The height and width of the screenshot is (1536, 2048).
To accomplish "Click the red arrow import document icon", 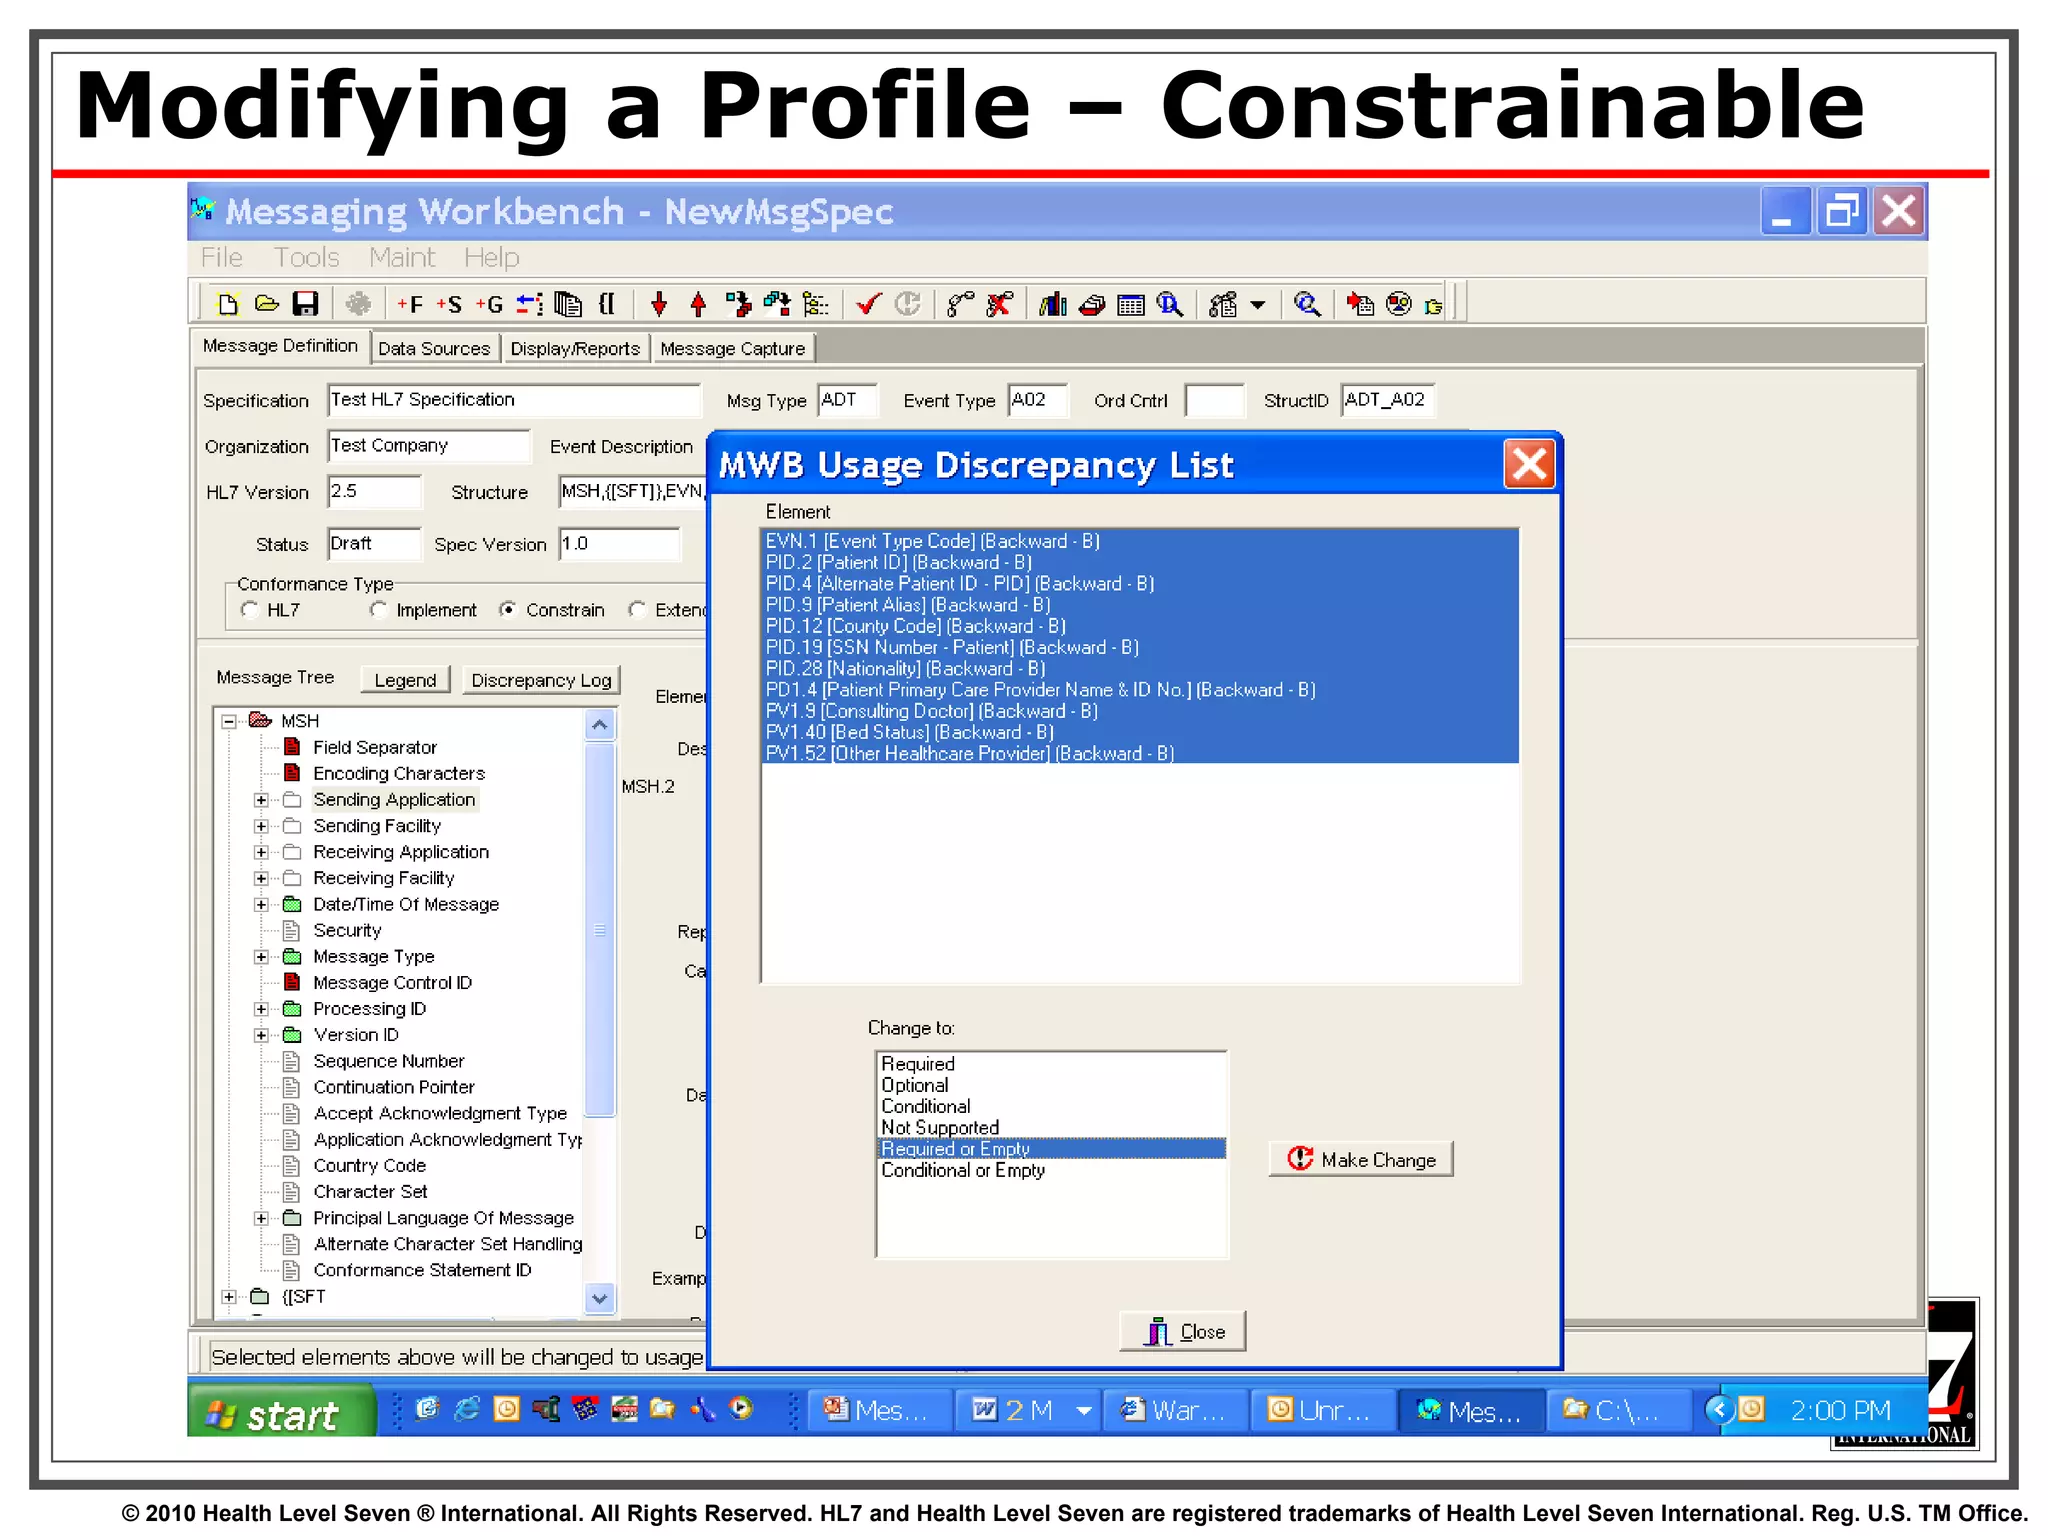I will (1360, 304).
